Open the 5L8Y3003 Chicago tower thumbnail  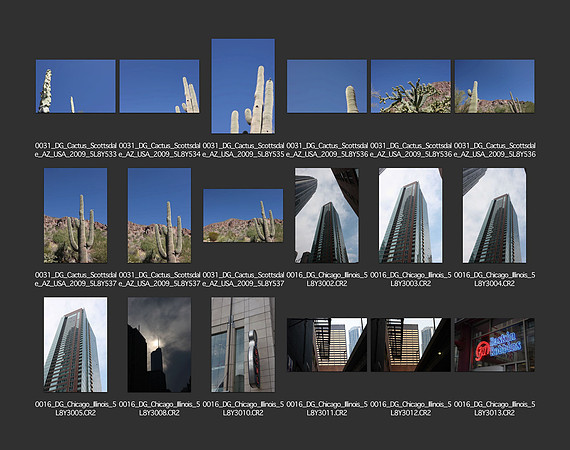click(411, 216)
